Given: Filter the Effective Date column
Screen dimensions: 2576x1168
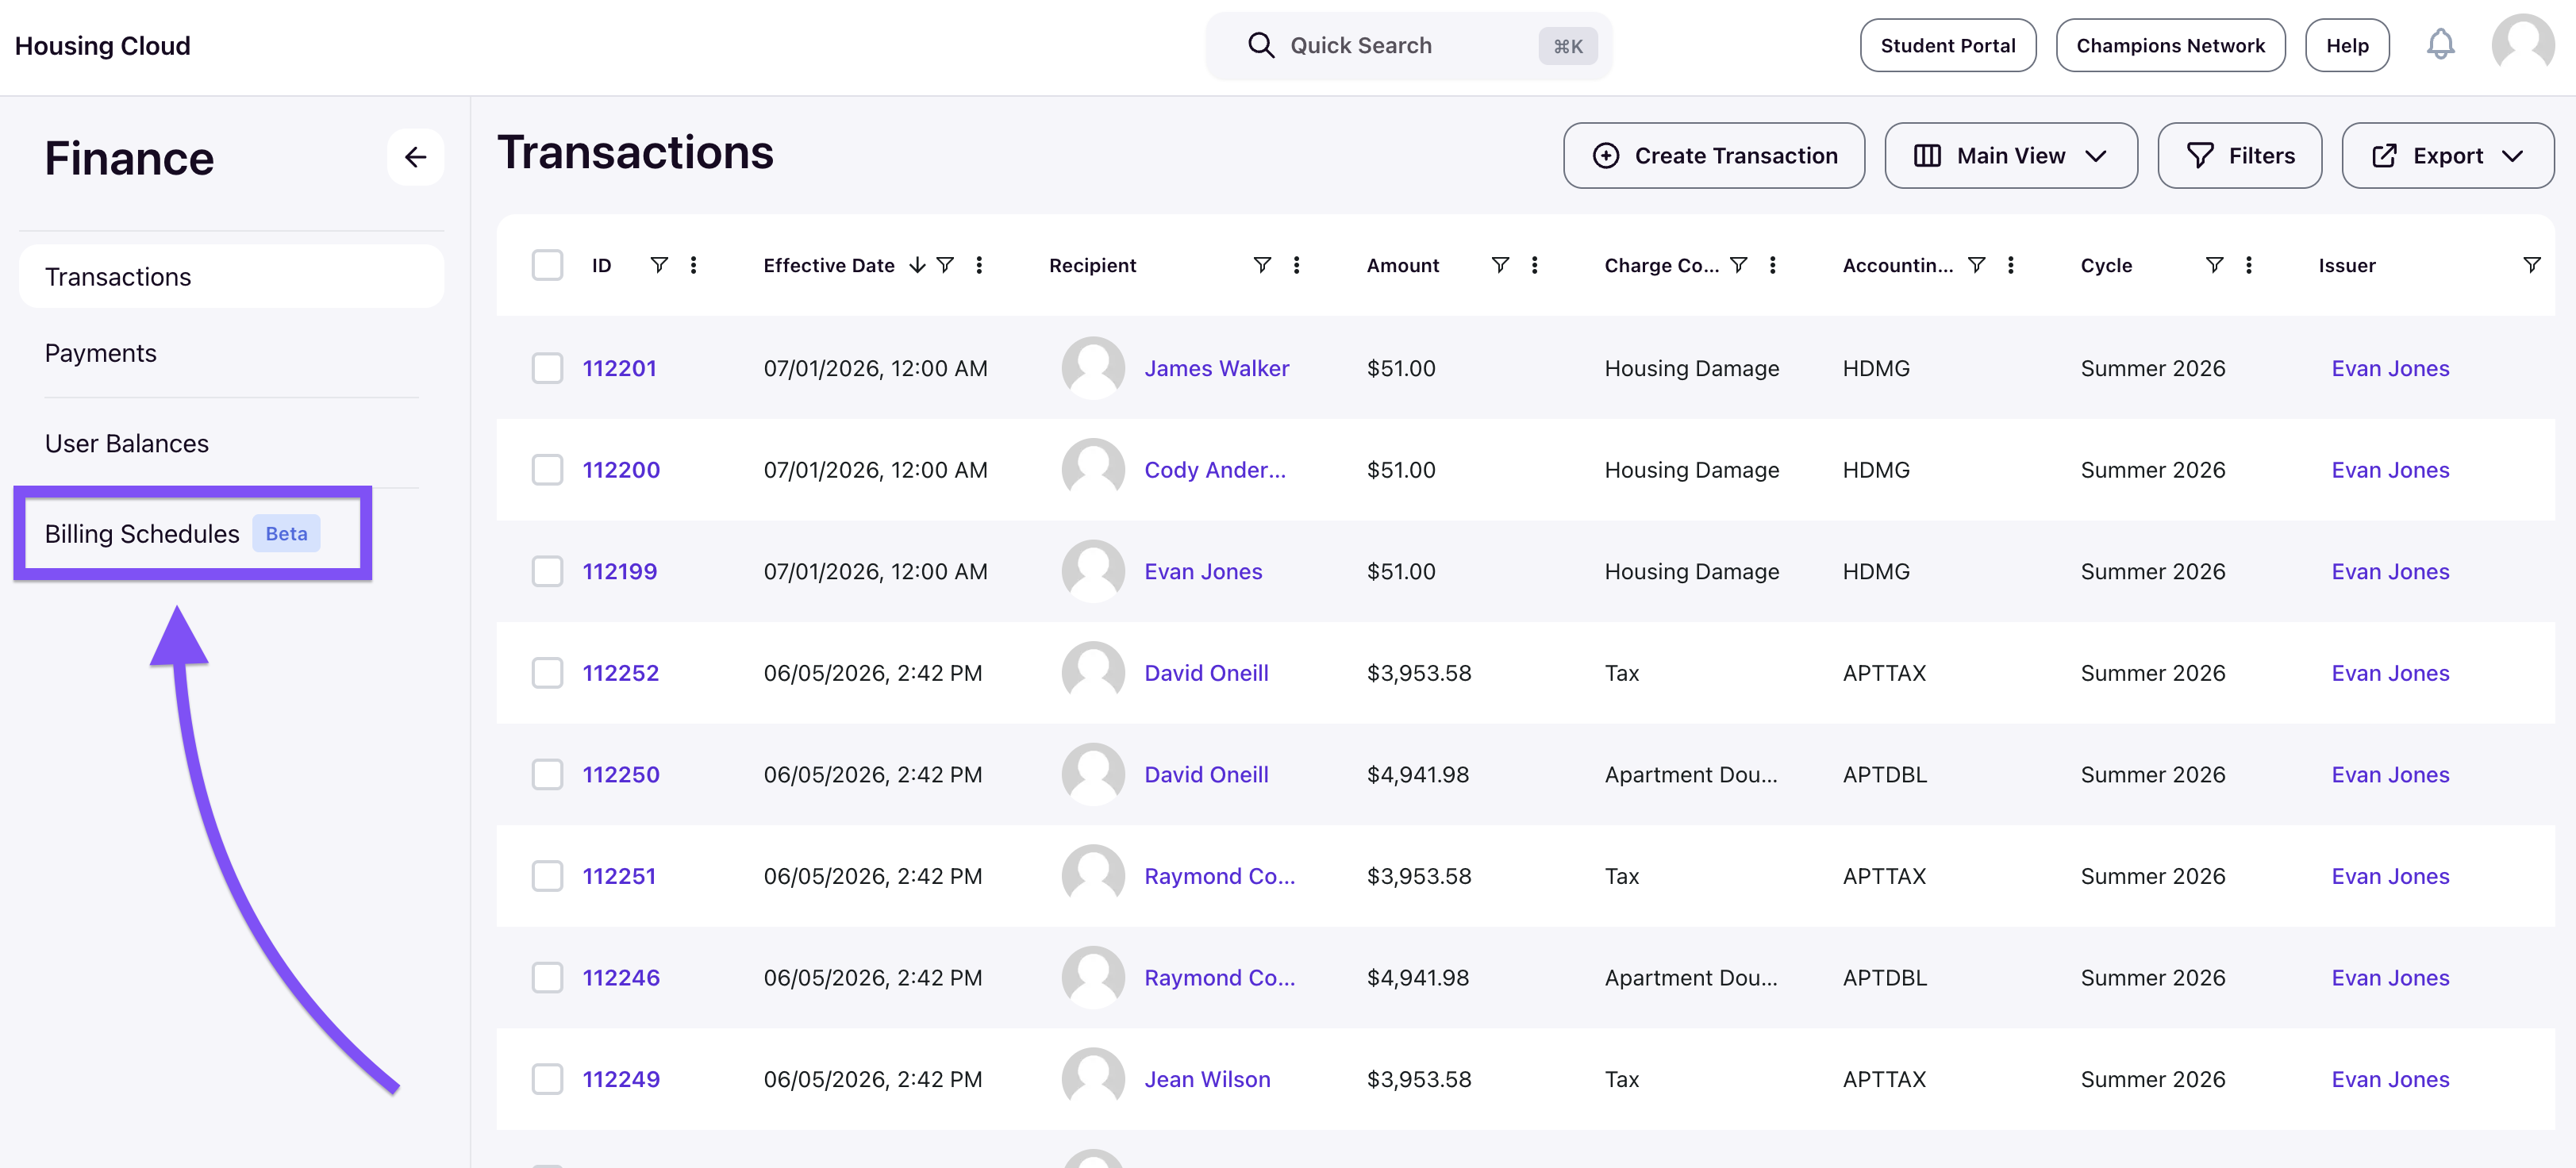Looking at the screenshot, I should [945, 265].
